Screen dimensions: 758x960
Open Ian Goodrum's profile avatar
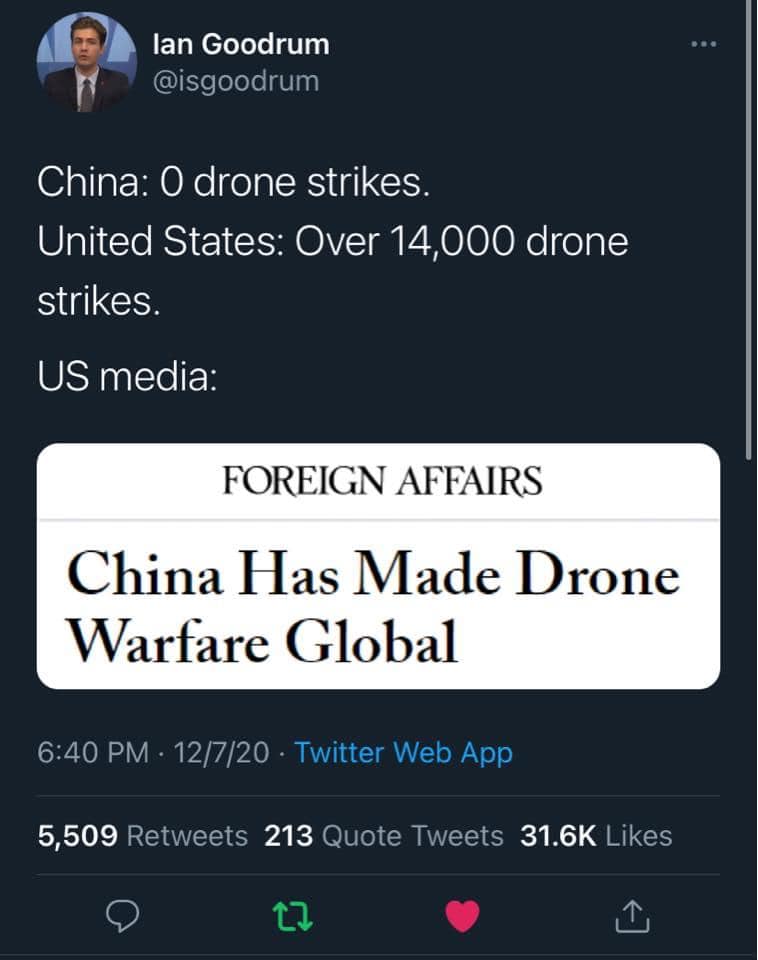tap(85, 63)
